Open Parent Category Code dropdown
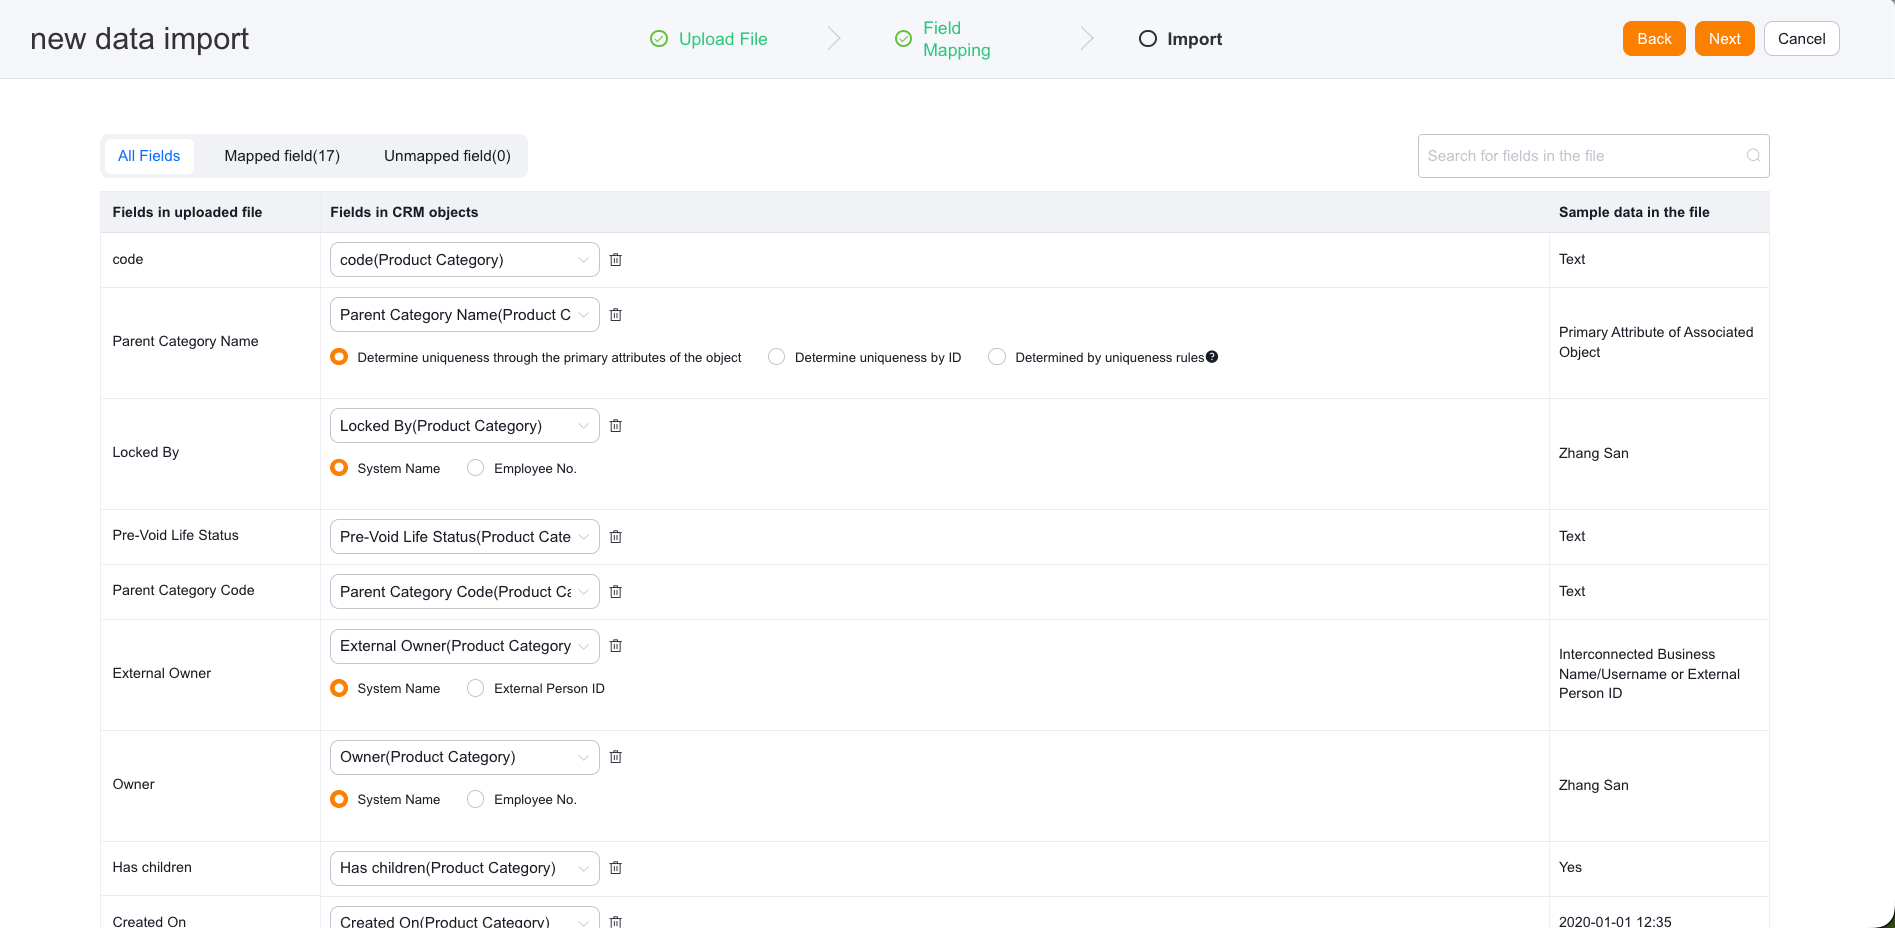The image size is (1895, 928). pyautogui.click(x=464, y=592)
